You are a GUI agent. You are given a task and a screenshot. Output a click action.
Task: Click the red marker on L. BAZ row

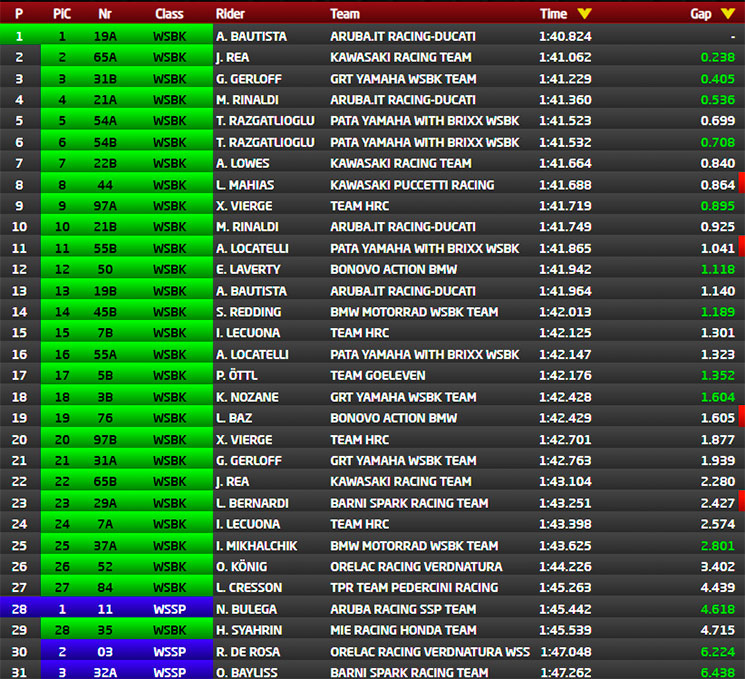click(x=742, y=416)
